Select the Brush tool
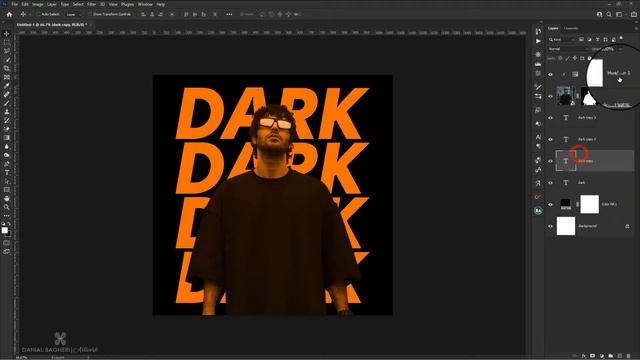The width and height of the screenshot is (640, 360). point(7,103)
